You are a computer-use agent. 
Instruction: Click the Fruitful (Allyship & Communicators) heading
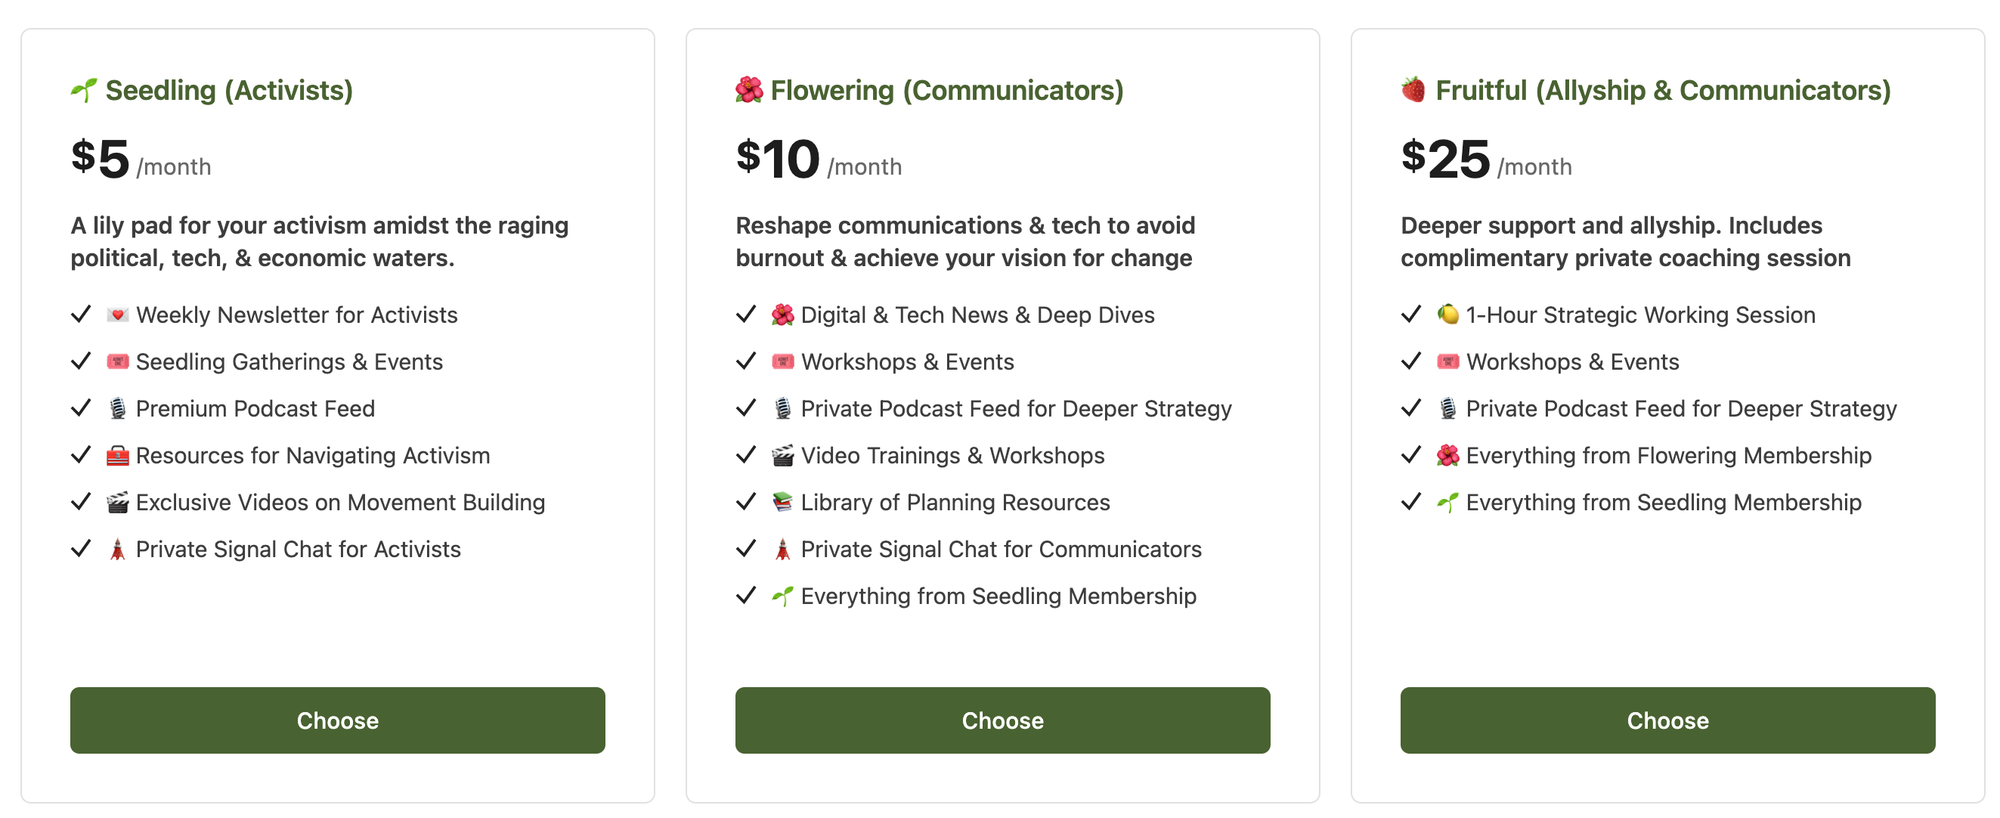(1646, 90)
